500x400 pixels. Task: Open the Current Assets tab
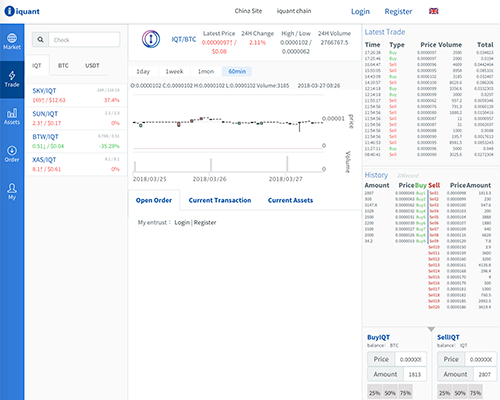tap(290, 200)
